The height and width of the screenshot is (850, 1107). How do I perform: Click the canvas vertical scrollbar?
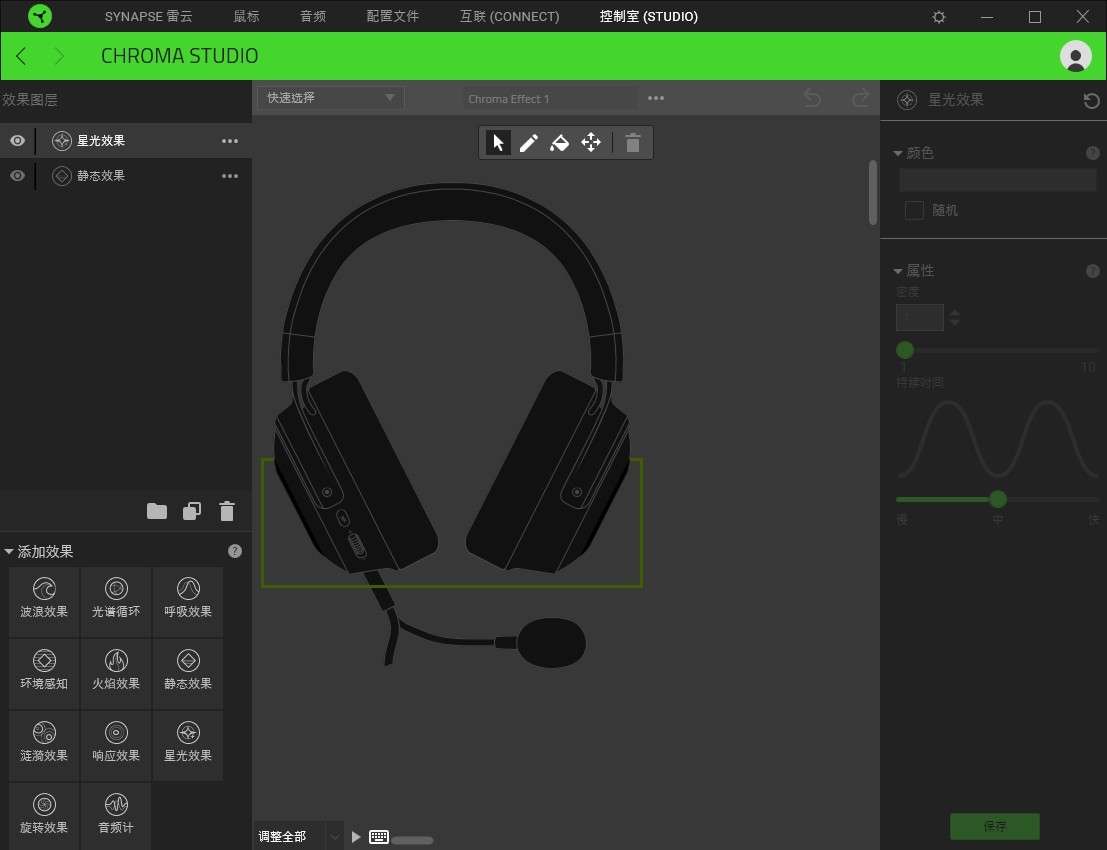click(x=873, y=193)
